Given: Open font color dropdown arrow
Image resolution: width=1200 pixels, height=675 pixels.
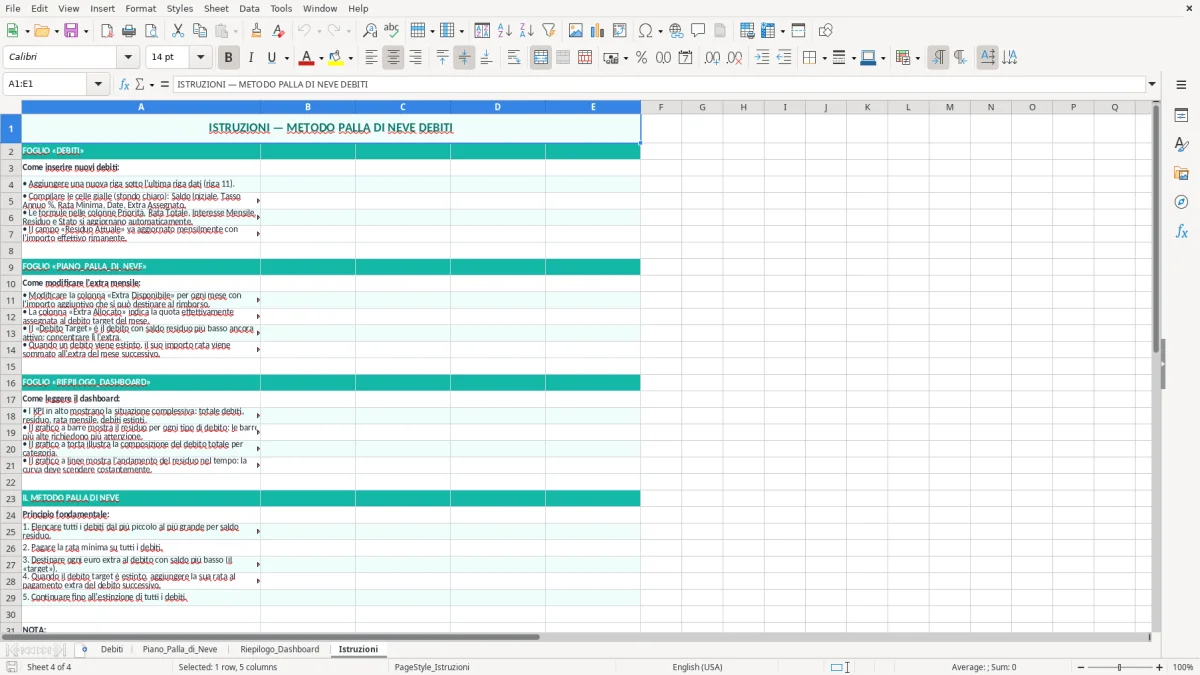Looking at the screenshot, I should (320, 58).
